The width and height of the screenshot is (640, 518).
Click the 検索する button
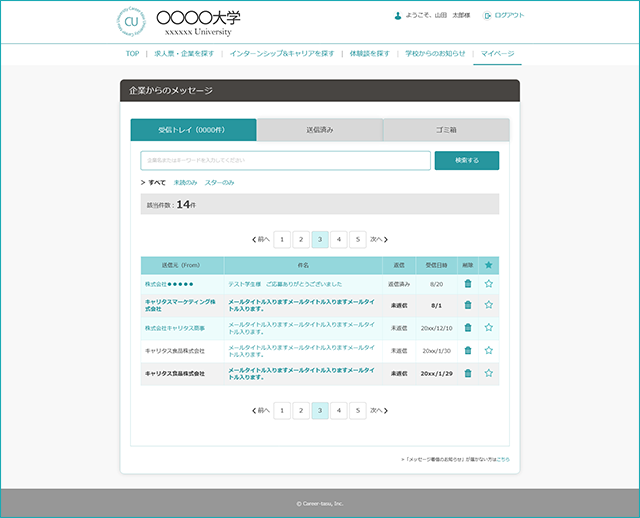[467, 160]
